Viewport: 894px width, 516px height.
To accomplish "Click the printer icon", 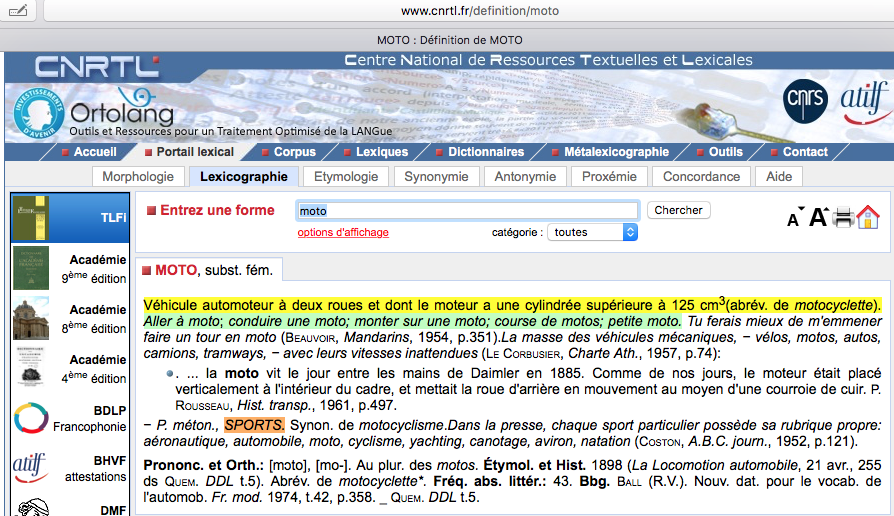I will click(843, 218).
